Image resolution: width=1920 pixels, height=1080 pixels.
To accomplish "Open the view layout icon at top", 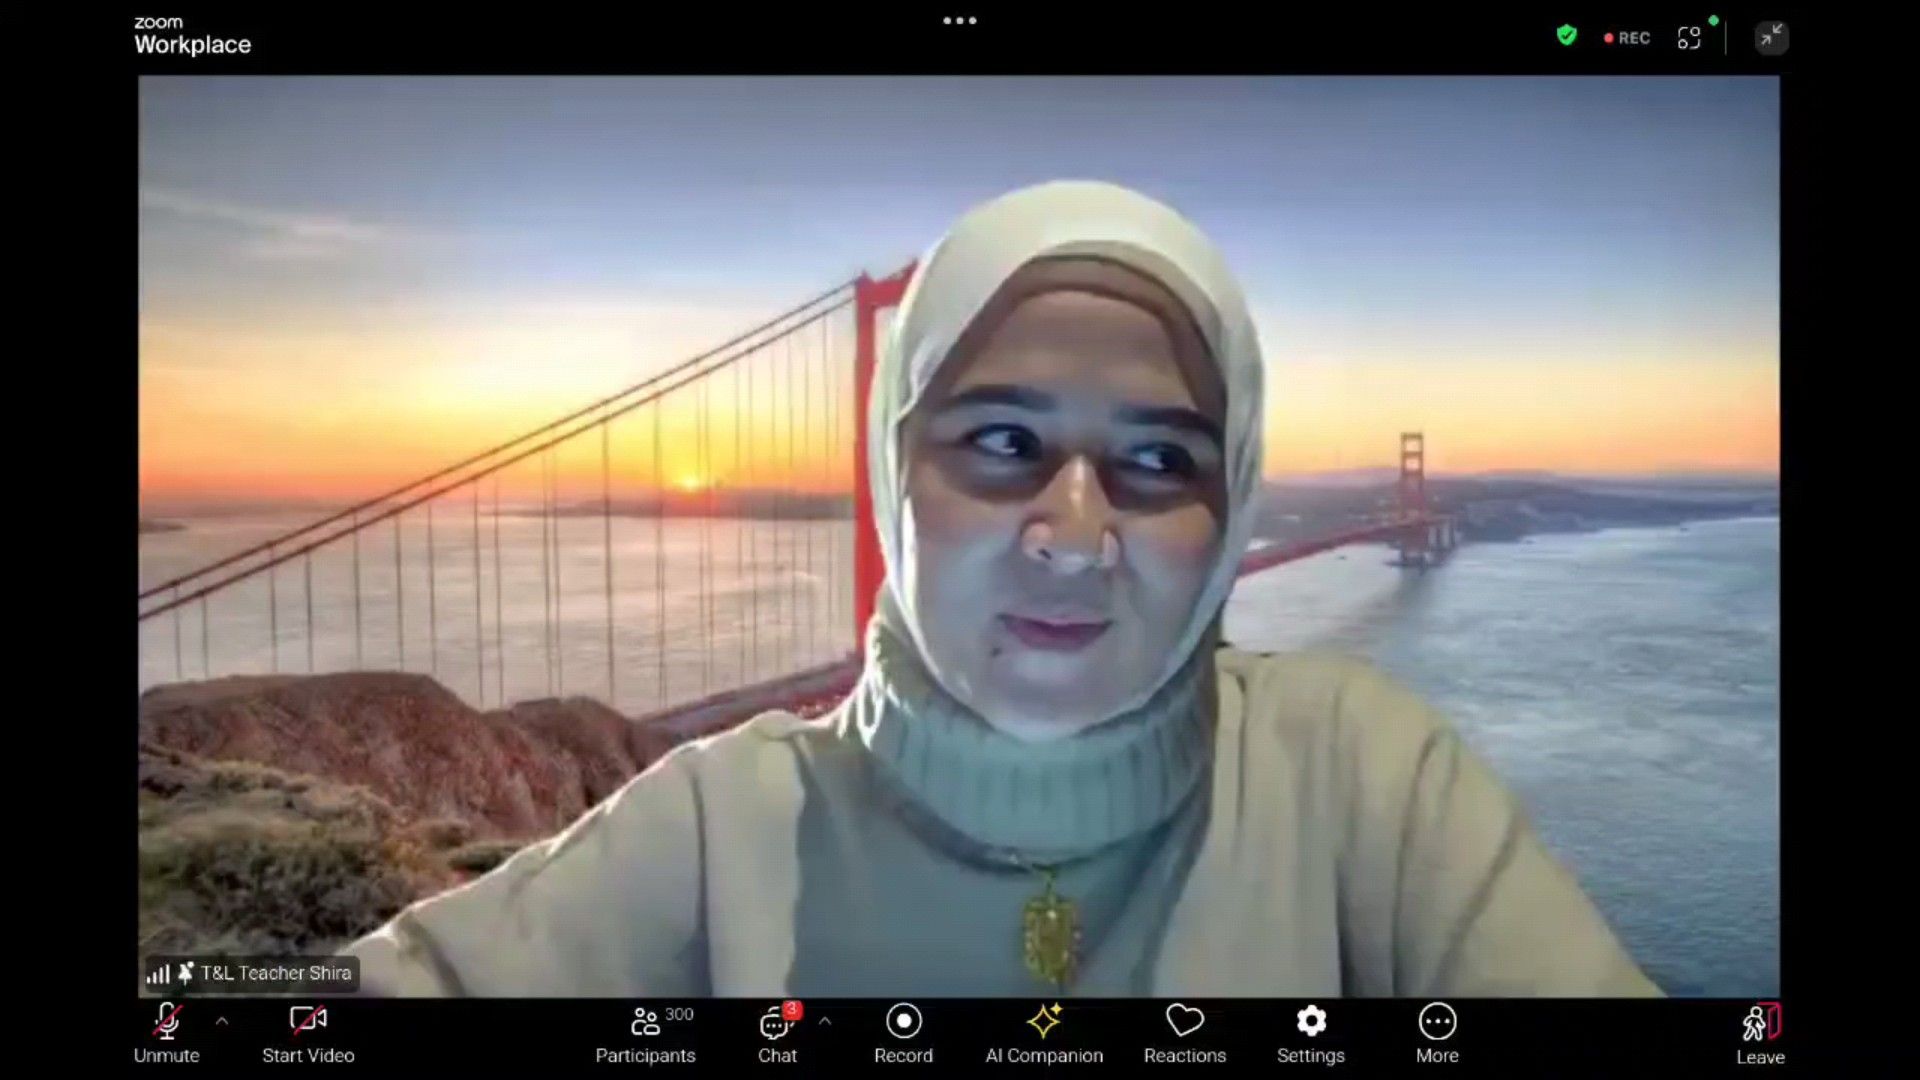I will [x=1689, y=38].
